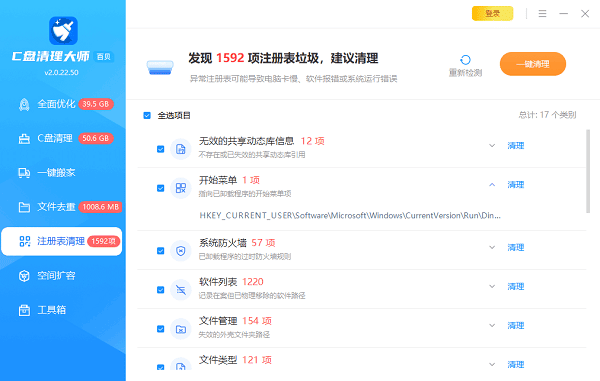600x381 pixels.
Task: Click the yellow 登录 button
Action: coord(492,14)
